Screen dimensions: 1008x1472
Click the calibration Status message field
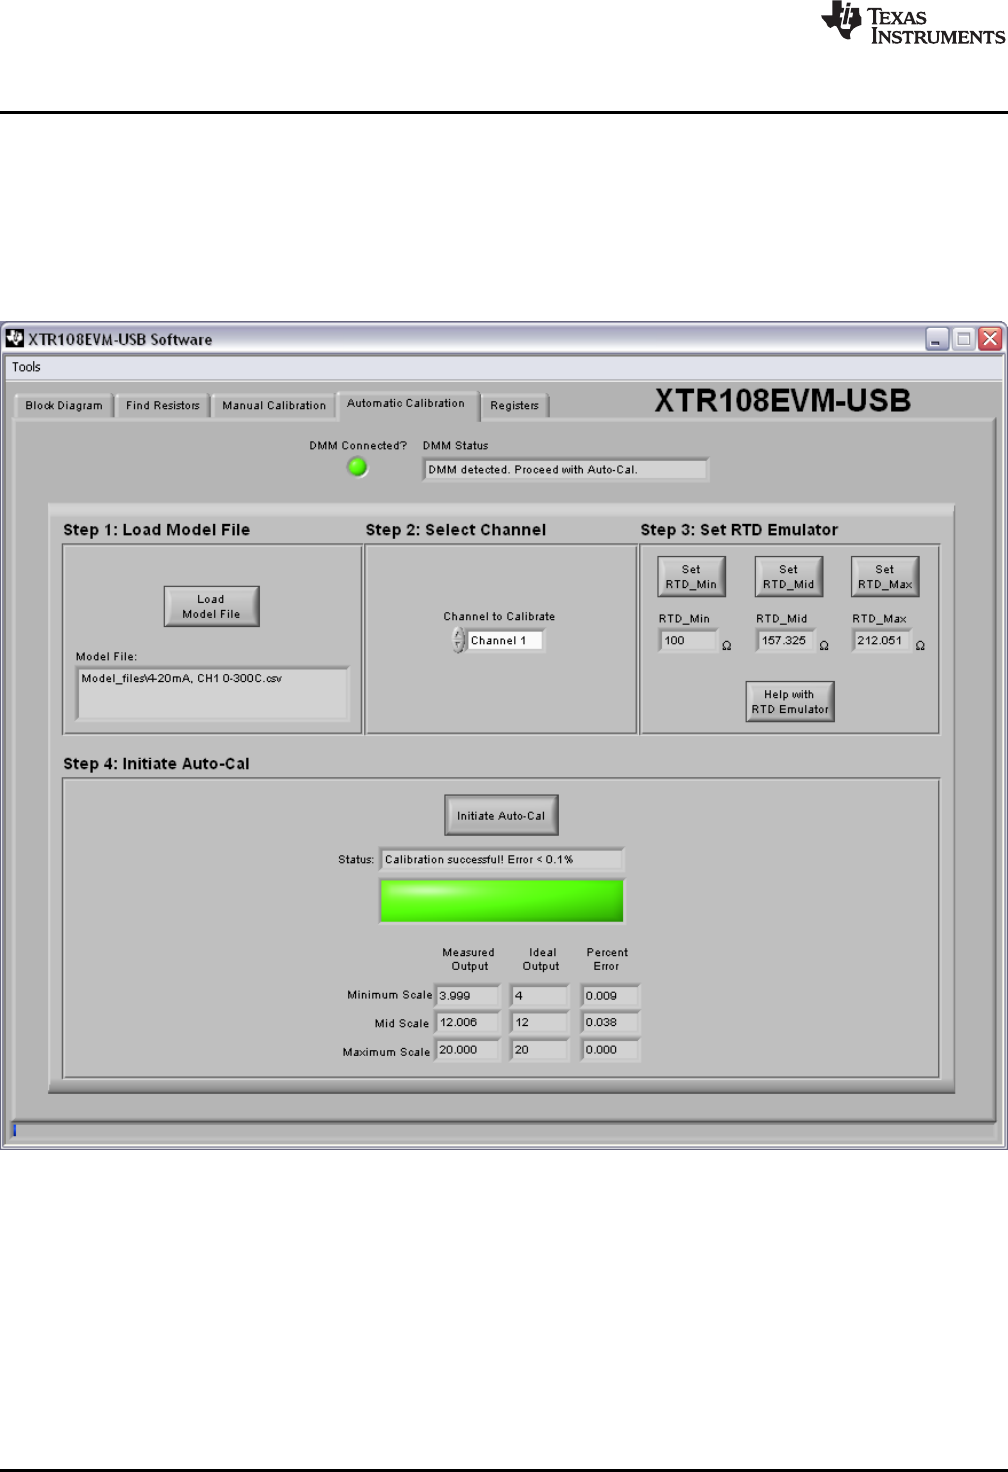[x=501, y=859]
